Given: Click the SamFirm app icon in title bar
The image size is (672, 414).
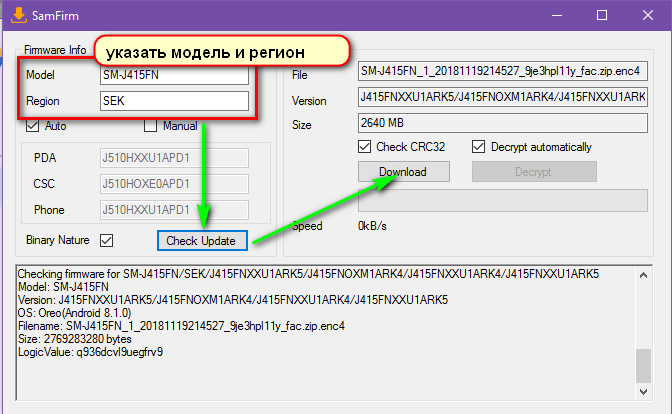Looking at the screenshot, I should point(17,16).
